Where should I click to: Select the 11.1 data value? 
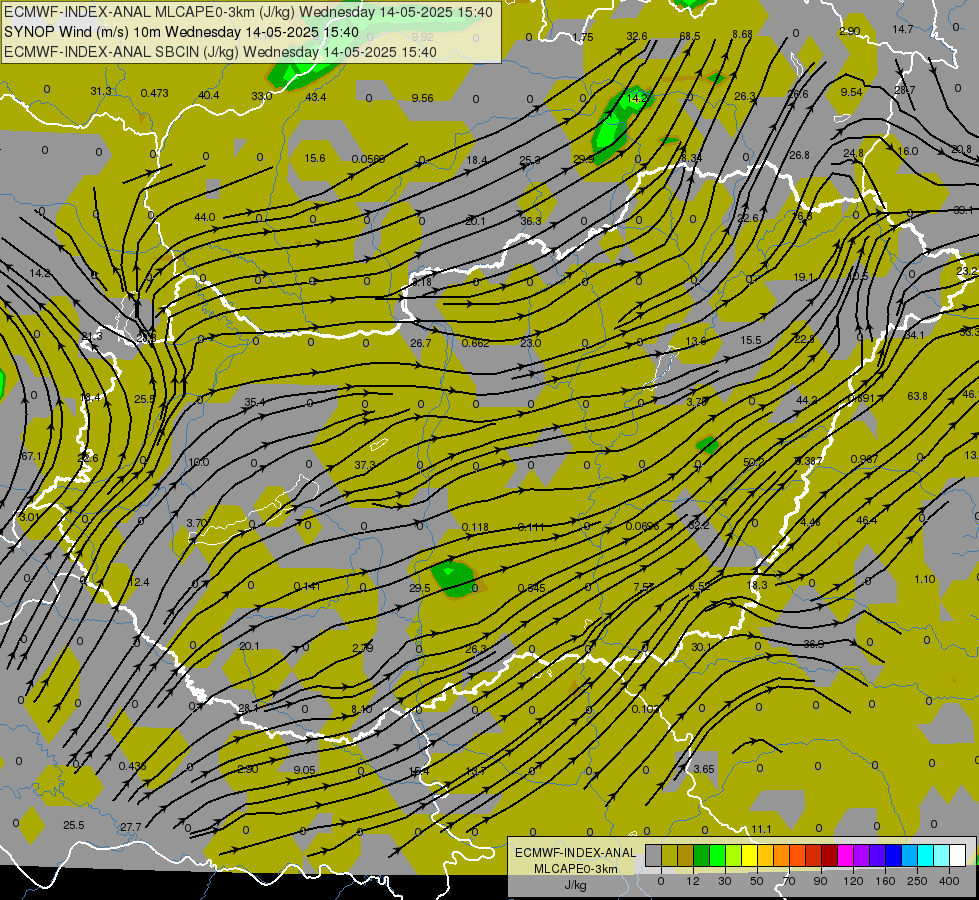pos(761,829)
